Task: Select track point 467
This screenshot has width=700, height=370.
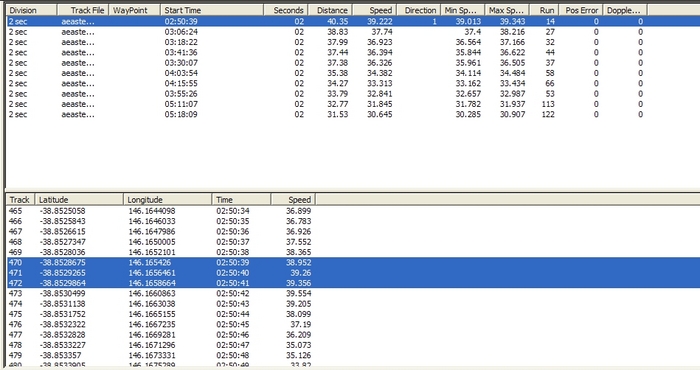Action: (x=353, y=231)
